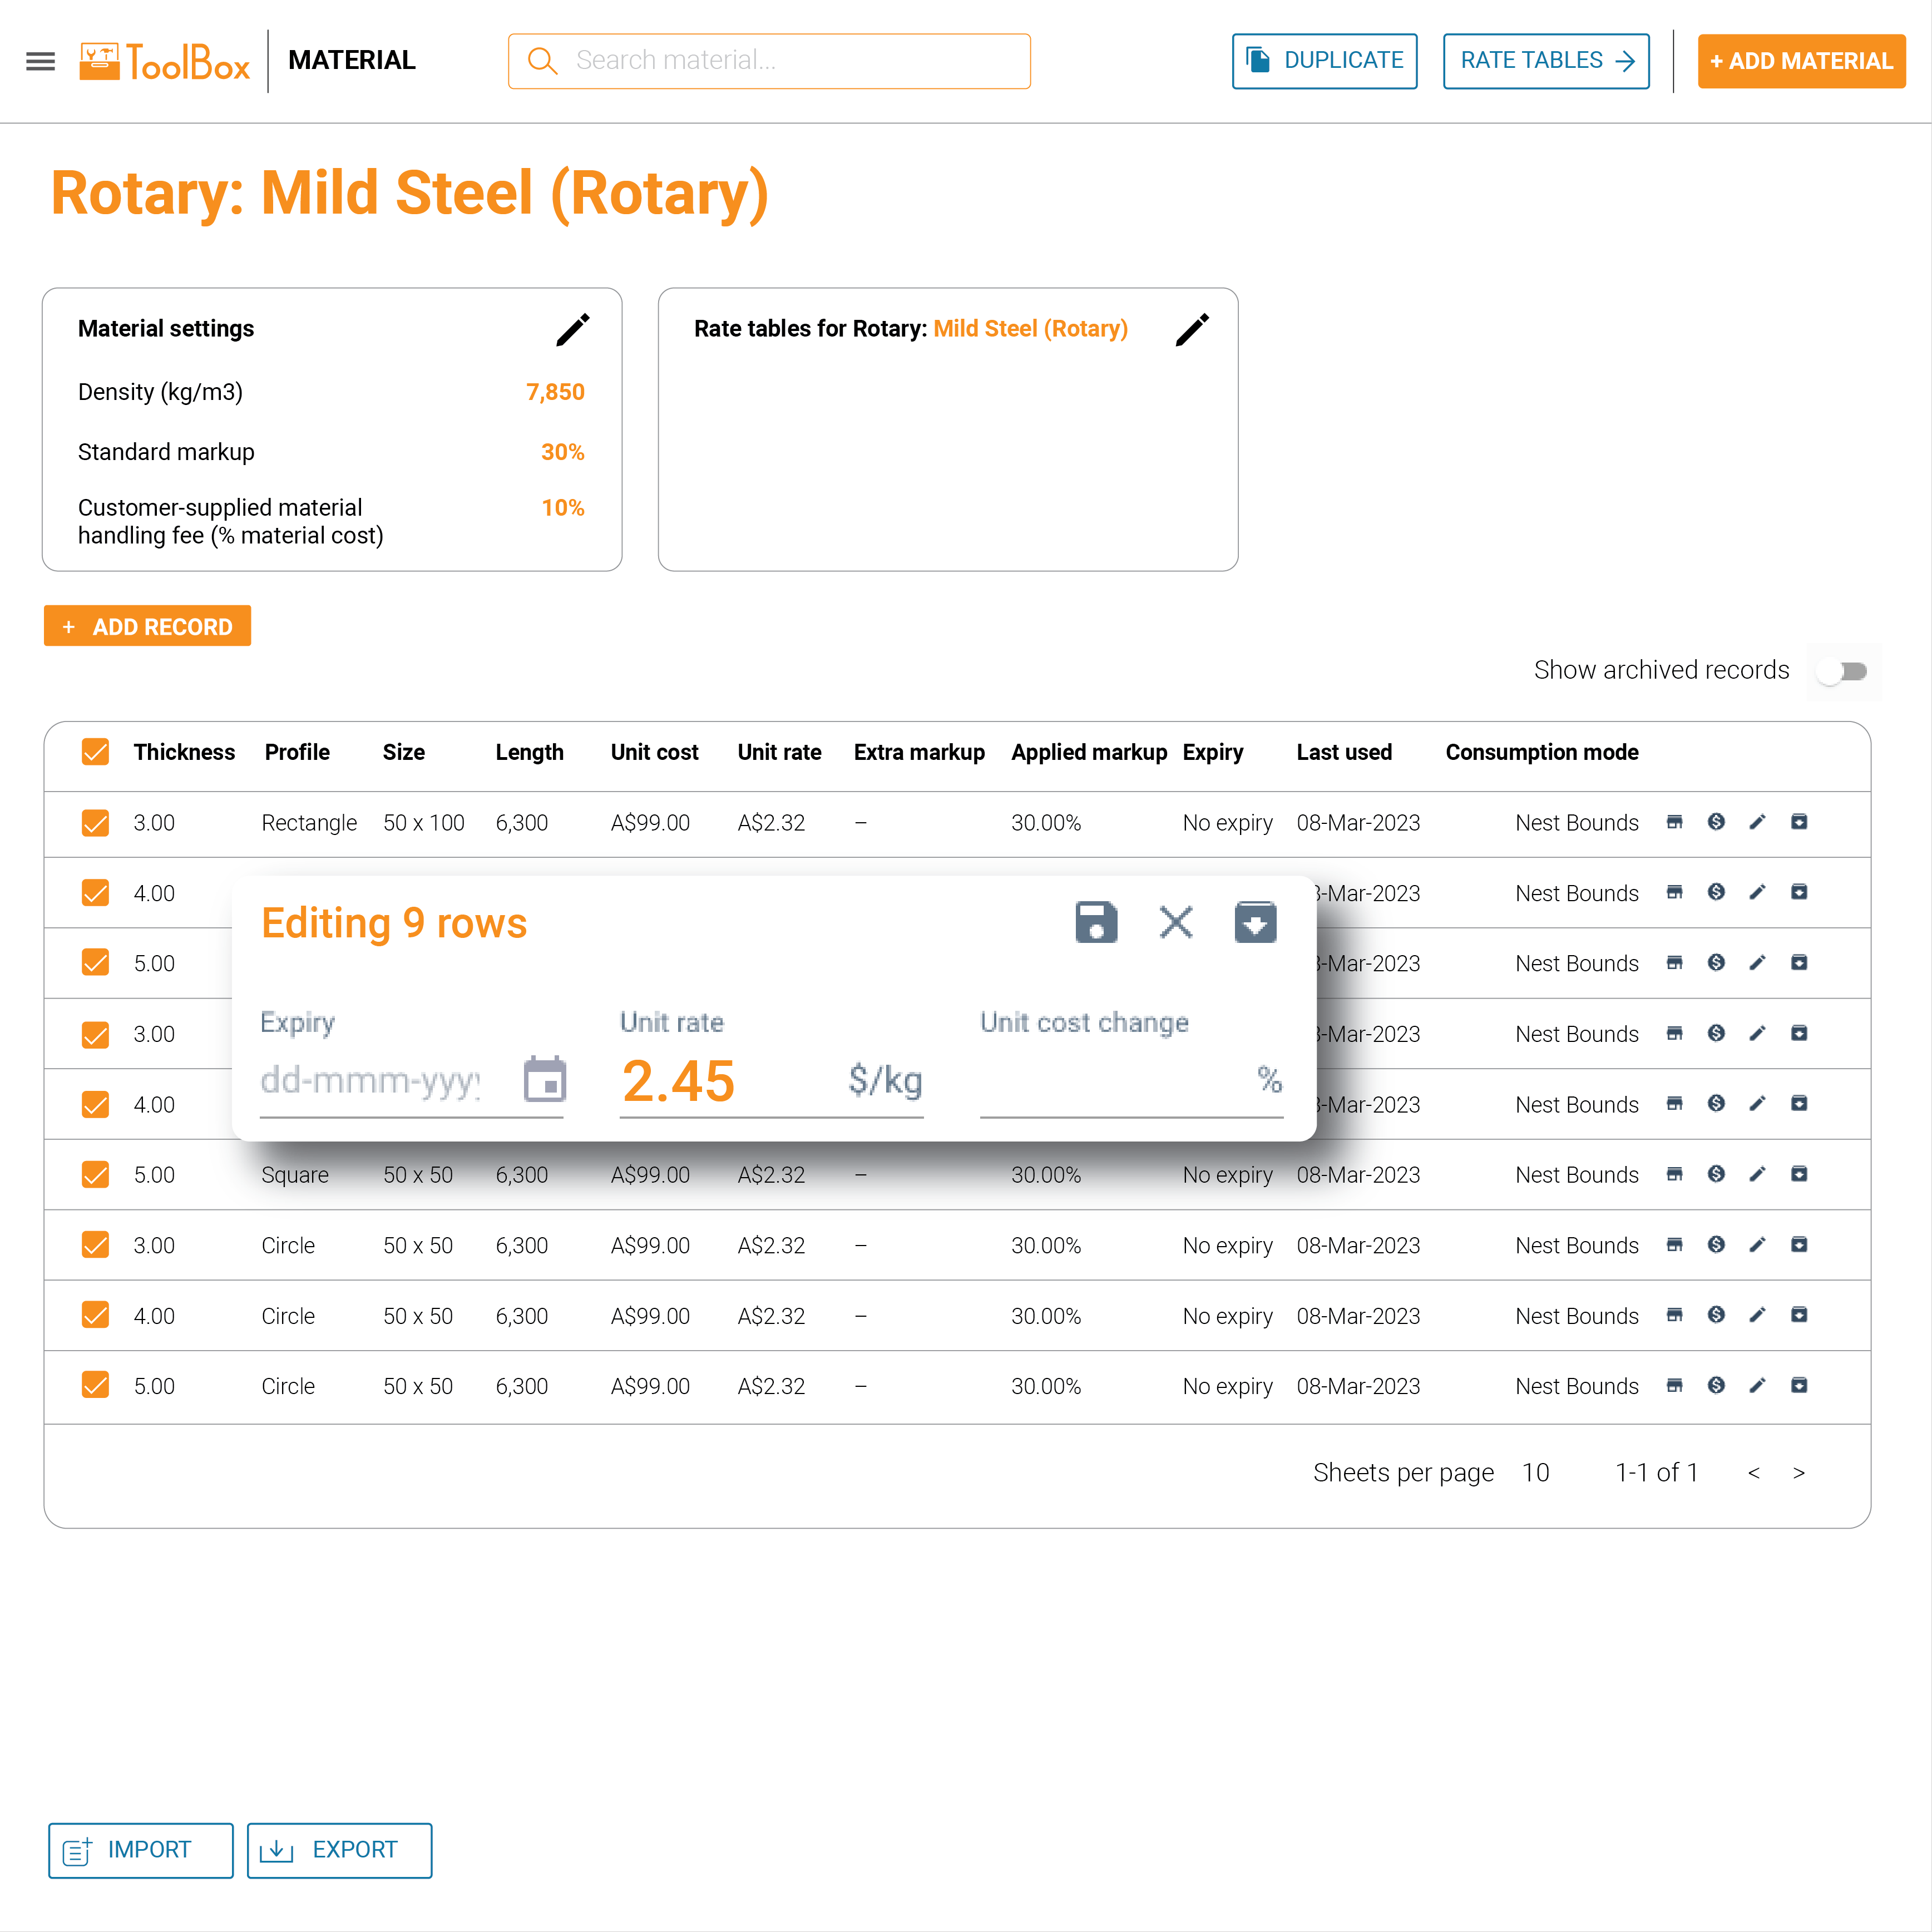
Task: Toggle Show archived records switch
Action: (1844, 671)
